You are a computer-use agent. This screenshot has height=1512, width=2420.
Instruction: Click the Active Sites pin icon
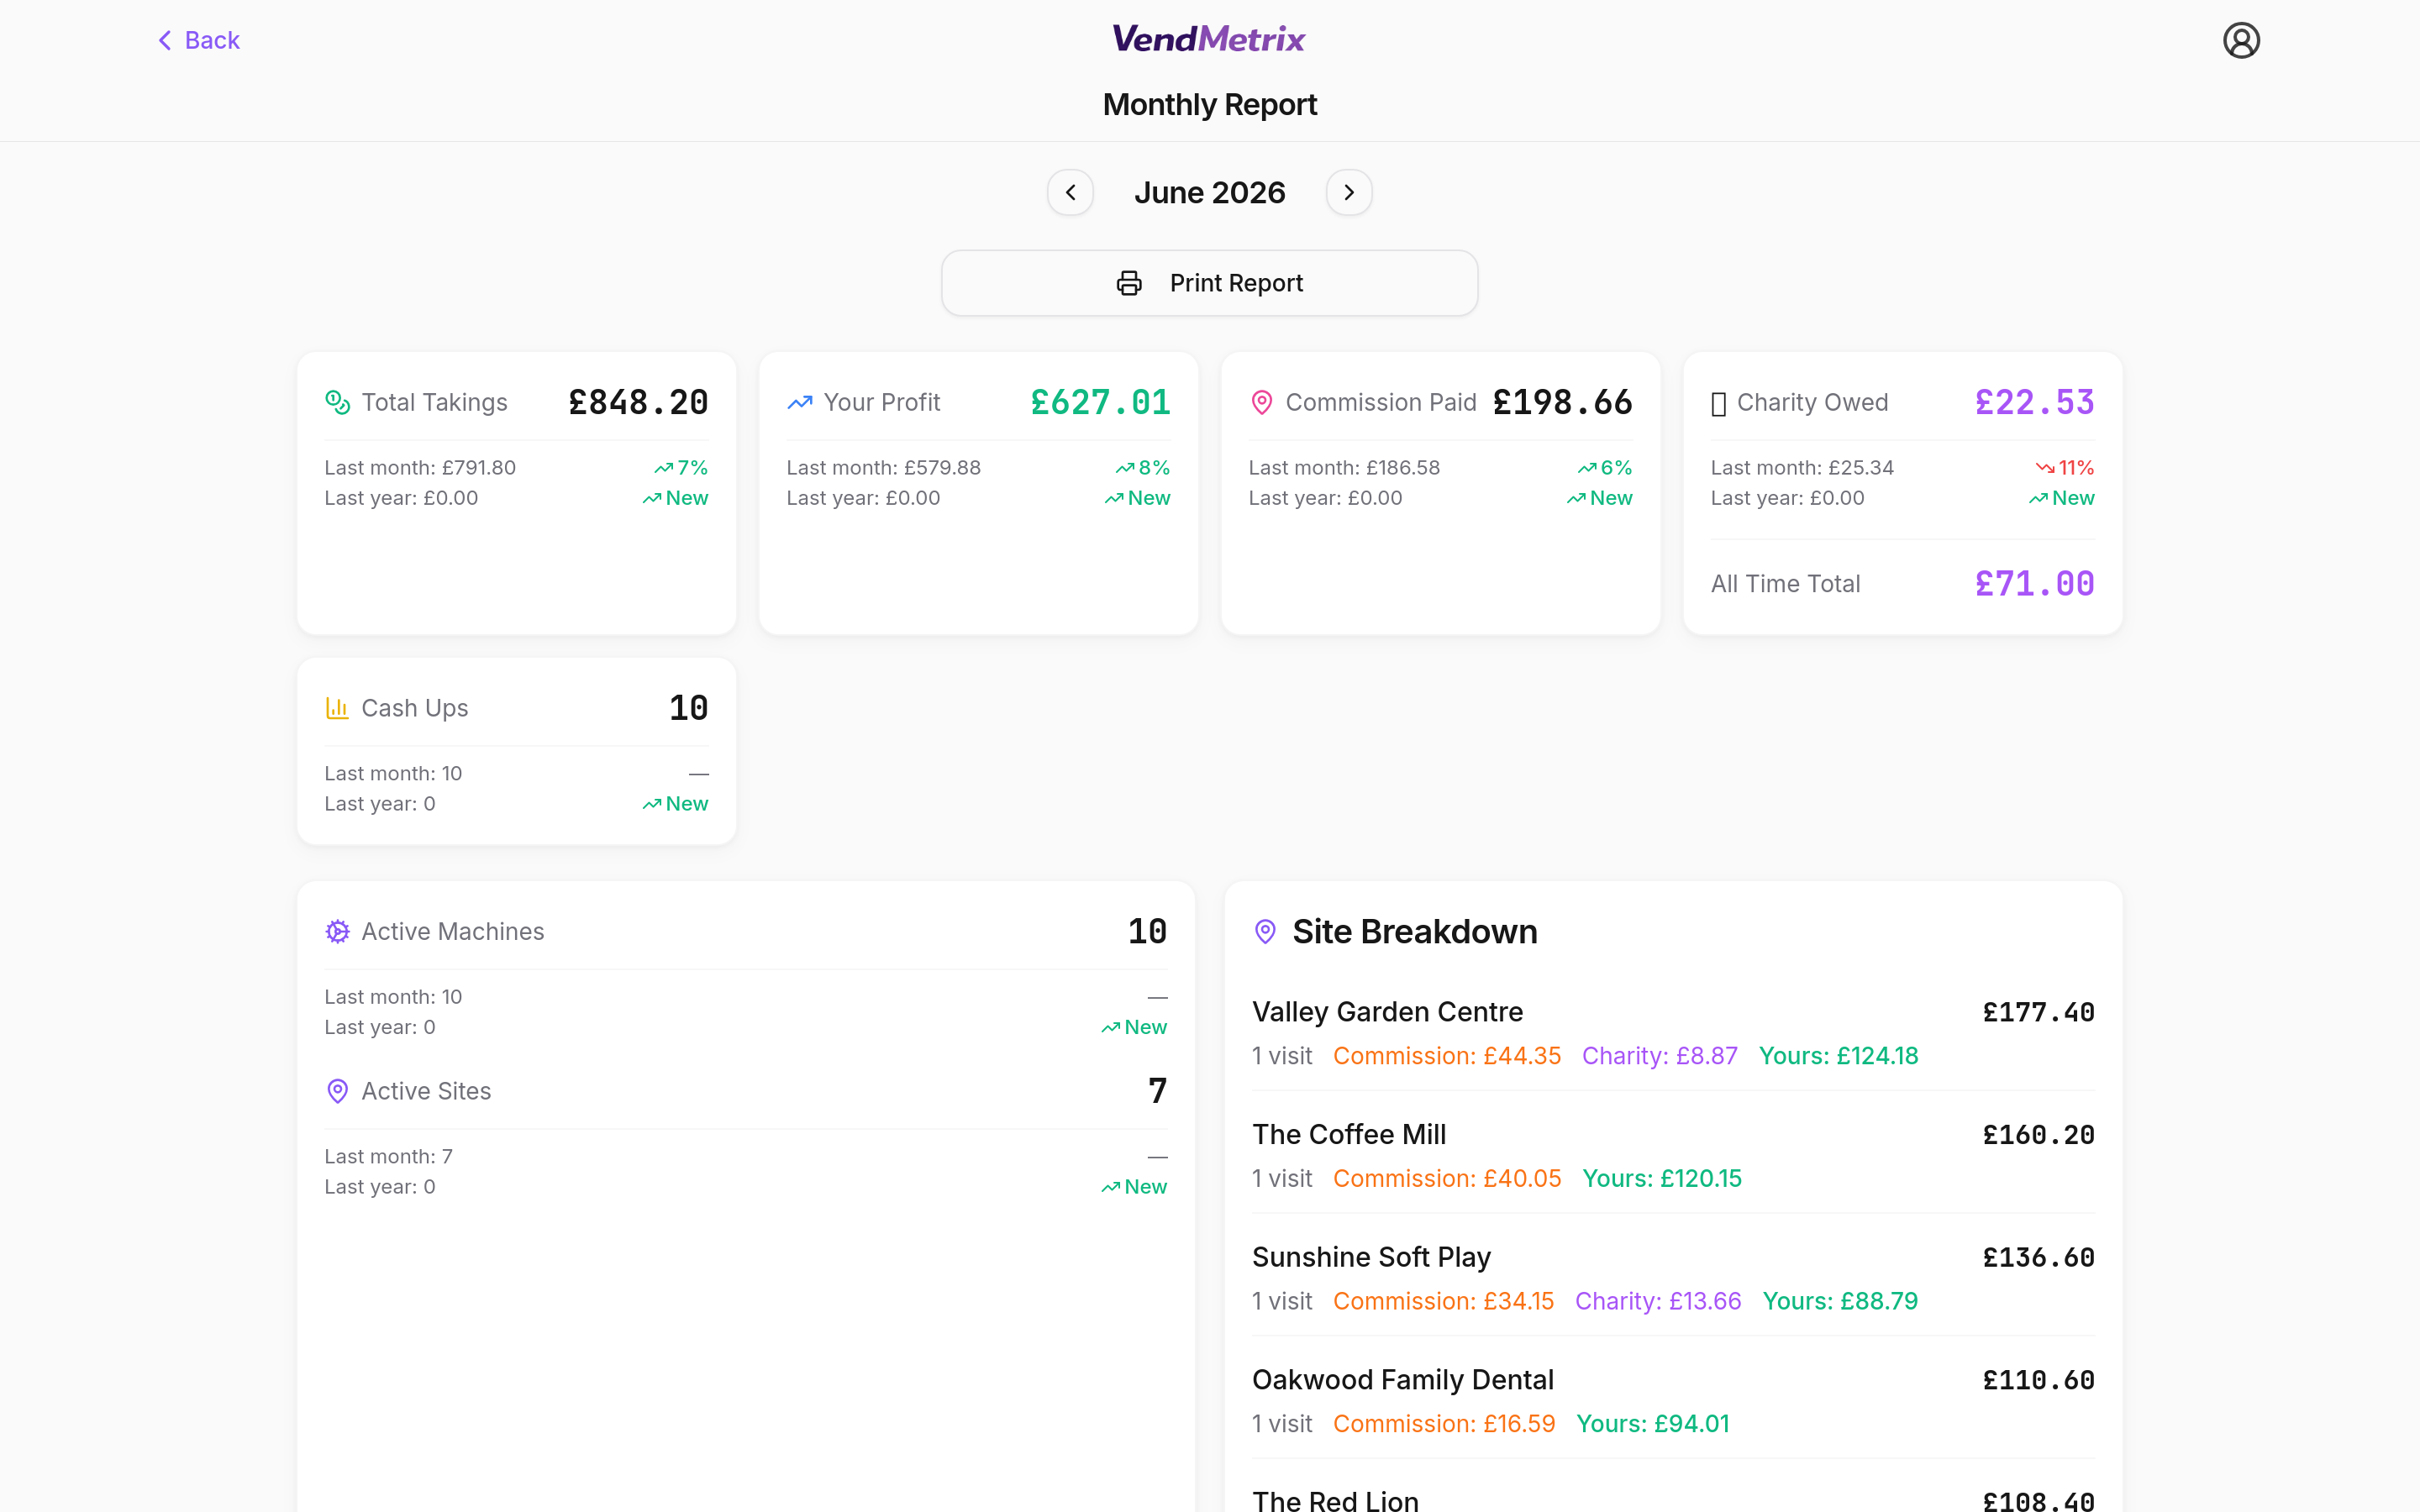point(338,1091)
